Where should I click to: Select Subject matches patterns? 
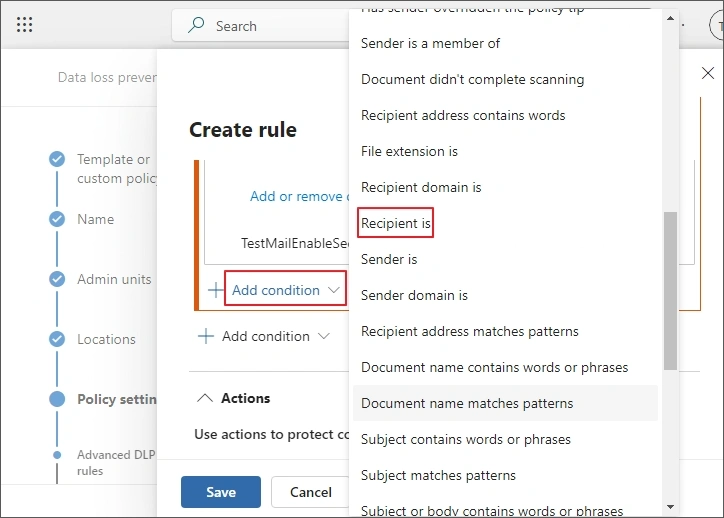(x=506, y=476)
